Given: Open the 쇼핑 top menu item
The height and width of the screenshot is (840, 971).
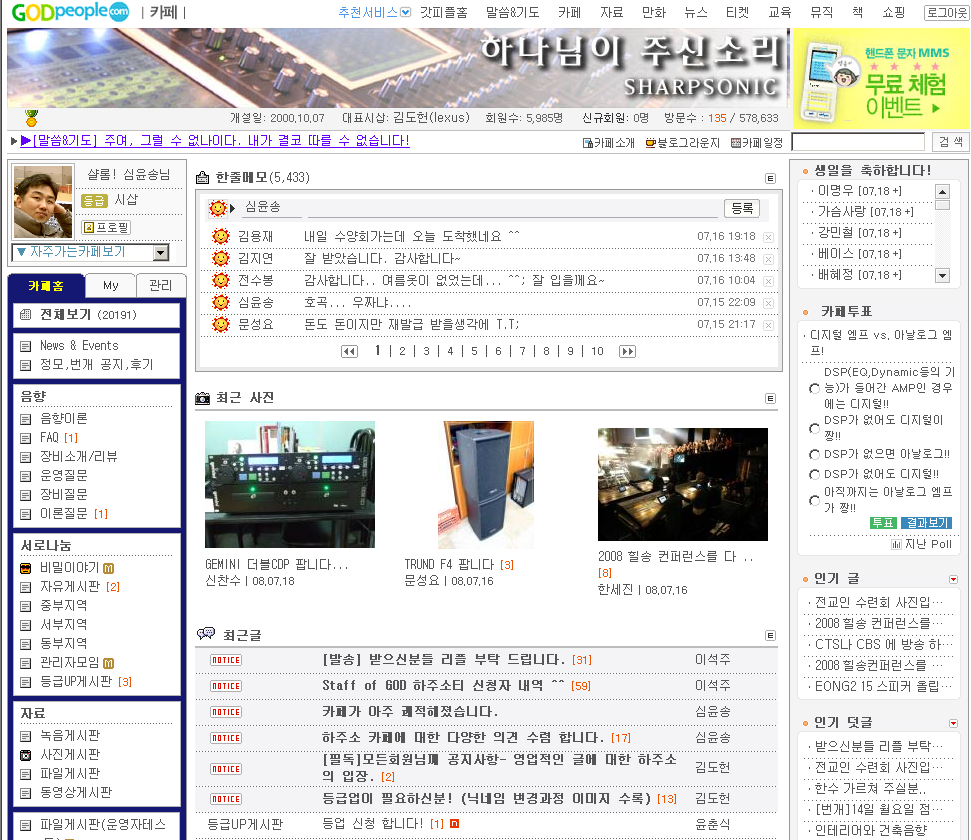Looking at the screenshot, I should point(894,12).
